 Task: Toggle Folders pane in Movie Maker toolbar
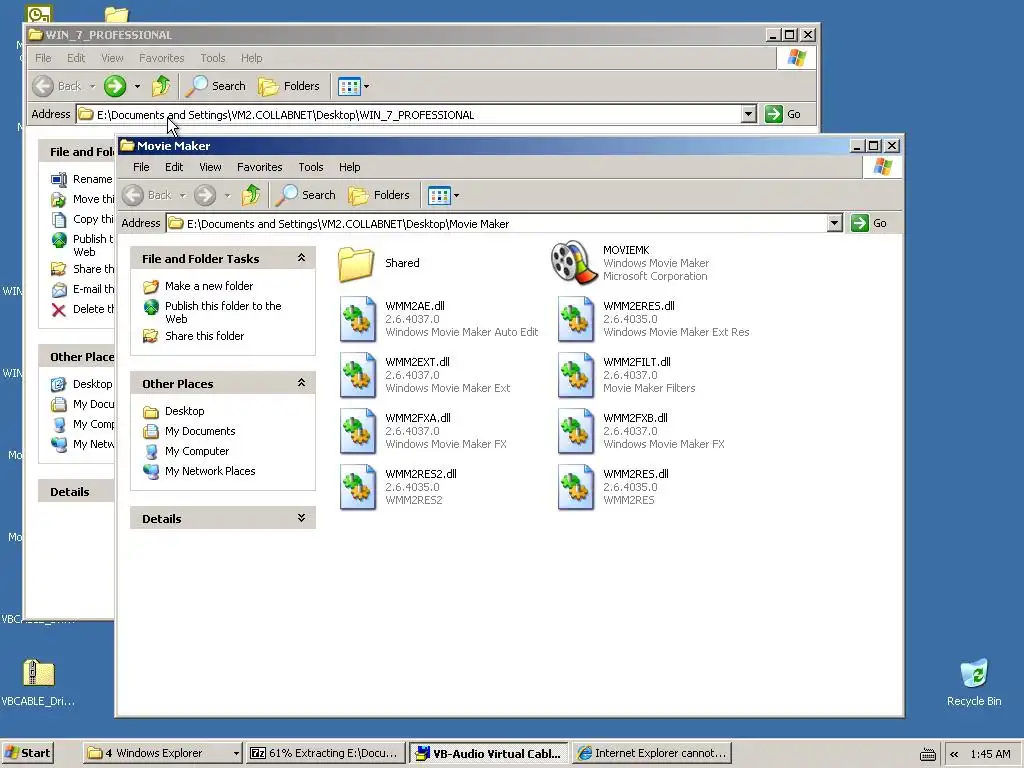(379, 195)
